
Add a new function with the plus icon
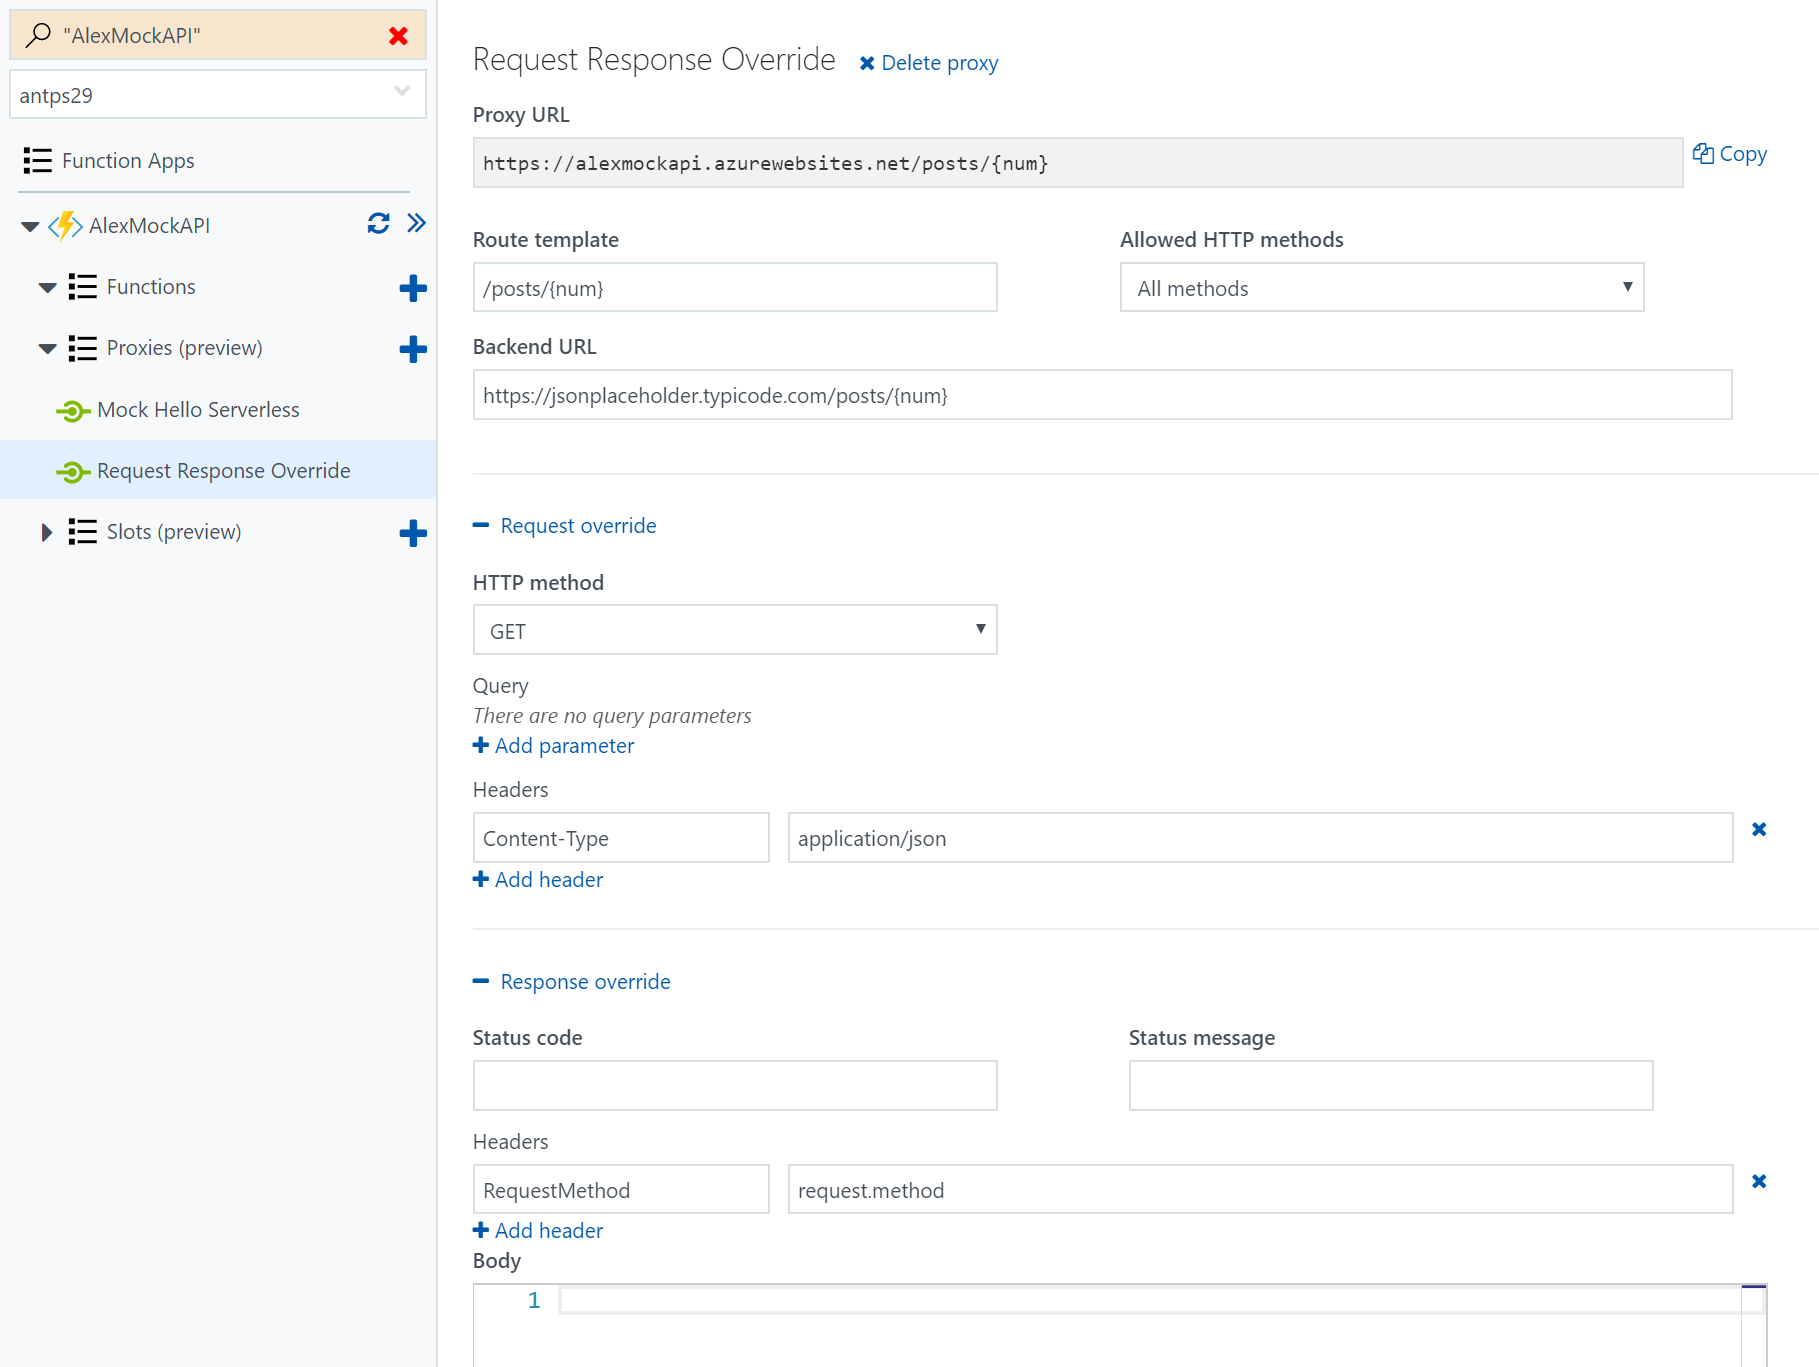click(x=412, y=288)
